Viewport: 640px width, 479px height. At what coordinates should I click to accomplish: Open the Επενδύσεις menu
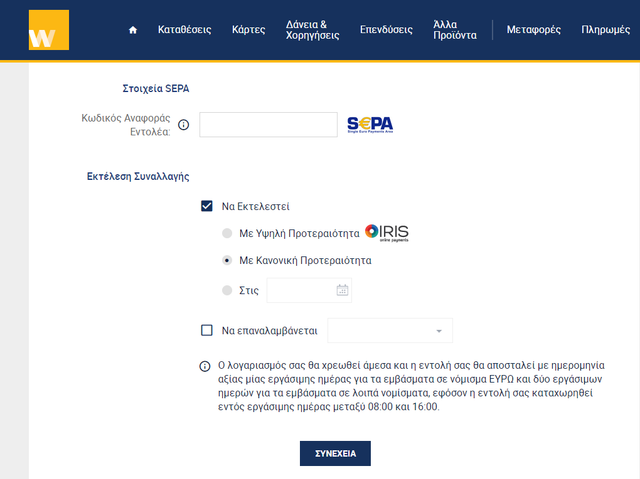click(x=386, y=30)
